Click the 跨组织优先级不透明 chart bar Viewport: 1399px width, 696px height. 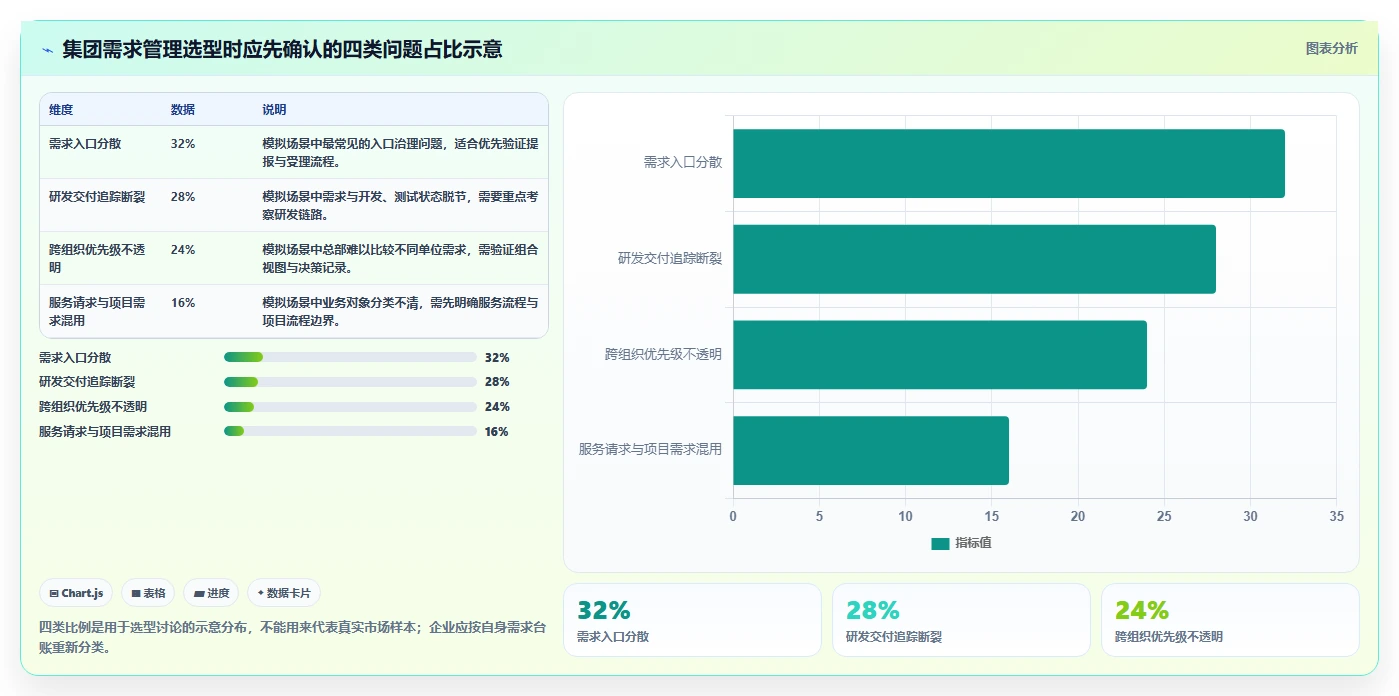point(940,355)
